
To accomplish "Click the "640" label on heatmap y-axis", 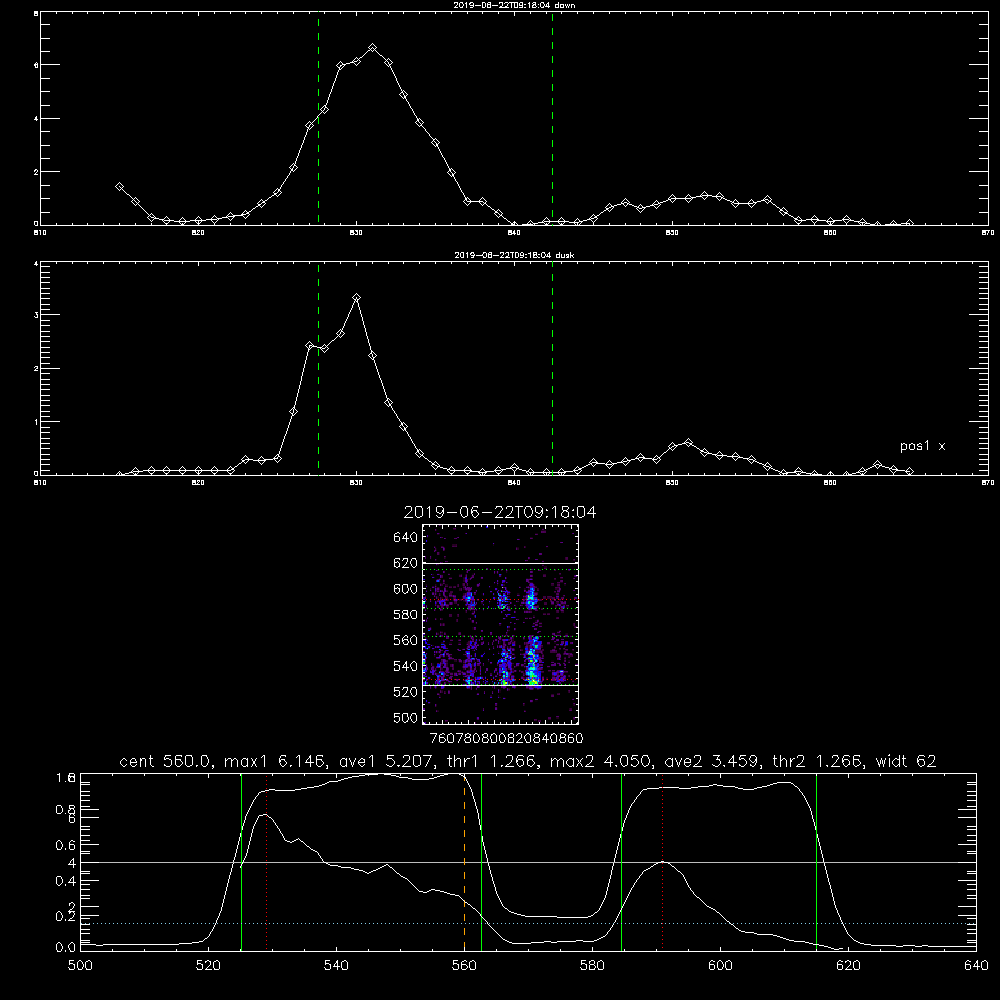I will (x=406, y=537).
